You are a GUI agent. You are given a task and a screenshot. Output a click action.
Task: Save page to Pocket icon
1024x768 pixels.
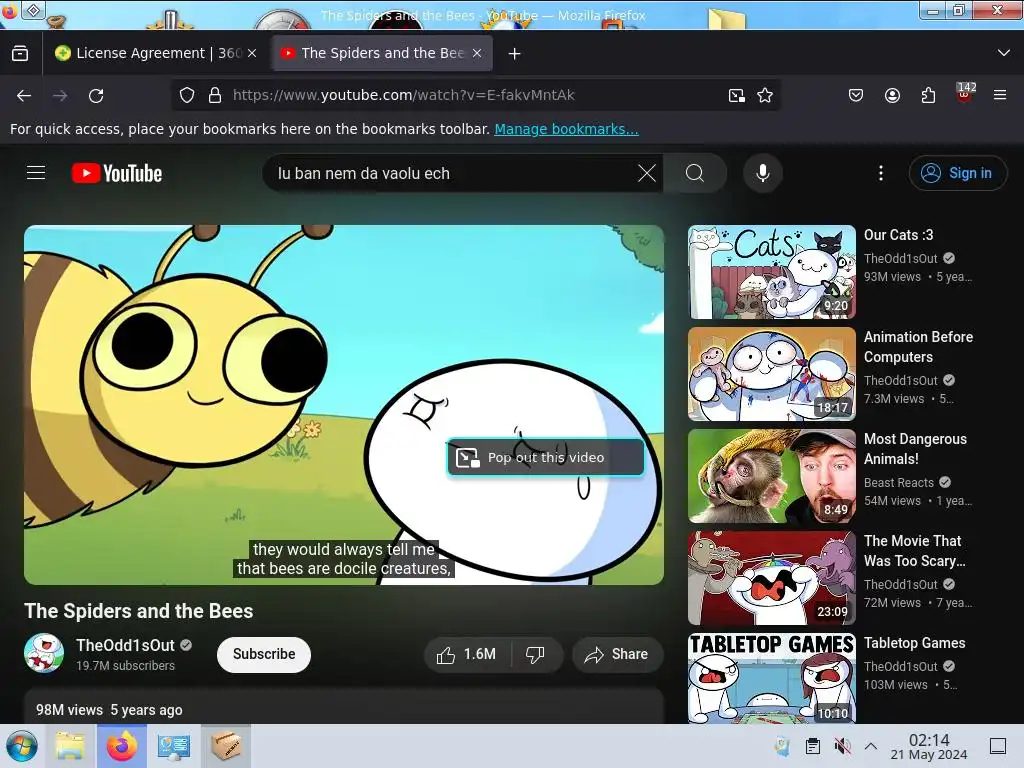click(x=856, y=95)
